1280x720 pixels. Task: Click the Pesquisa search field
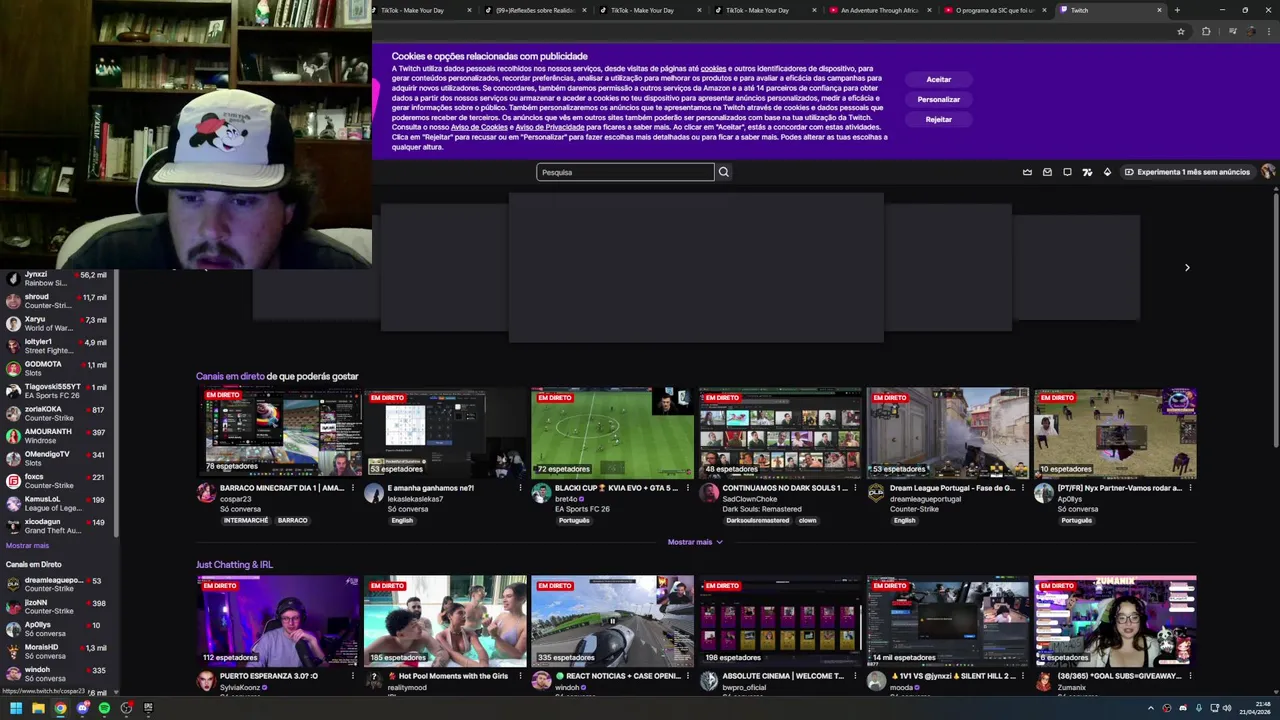[x=625, y=172]
